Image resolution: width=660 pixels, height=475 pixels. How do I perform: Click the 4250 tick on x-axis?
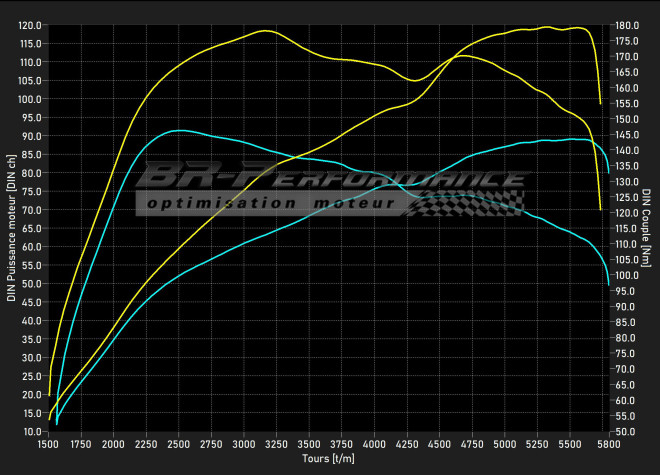point(408,443)
